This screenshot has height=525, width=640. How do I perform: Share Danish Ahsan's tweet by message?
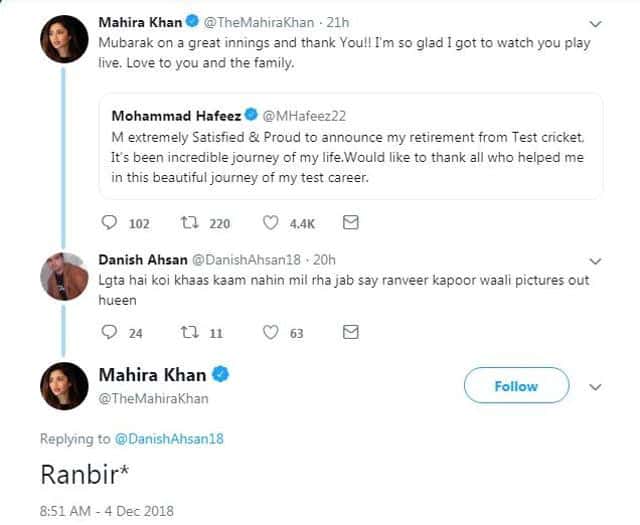[x=350, y=332]
